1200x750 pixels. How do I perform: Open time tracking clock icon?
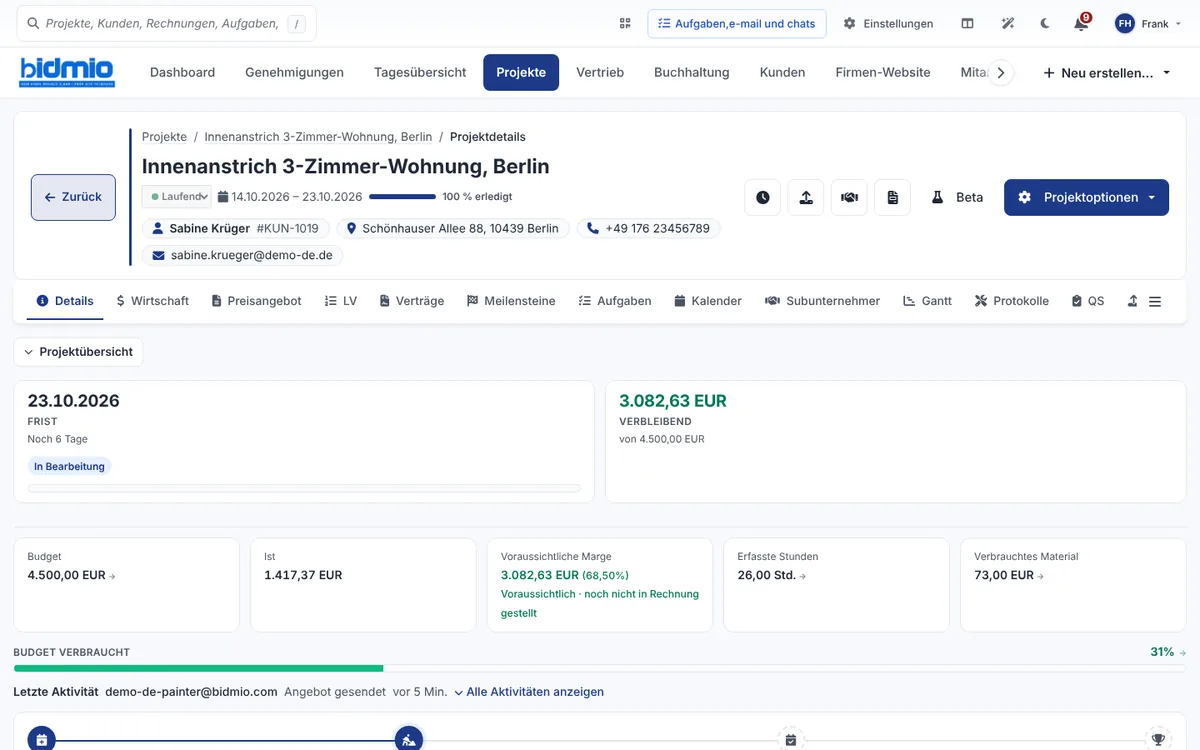[763, 197]
